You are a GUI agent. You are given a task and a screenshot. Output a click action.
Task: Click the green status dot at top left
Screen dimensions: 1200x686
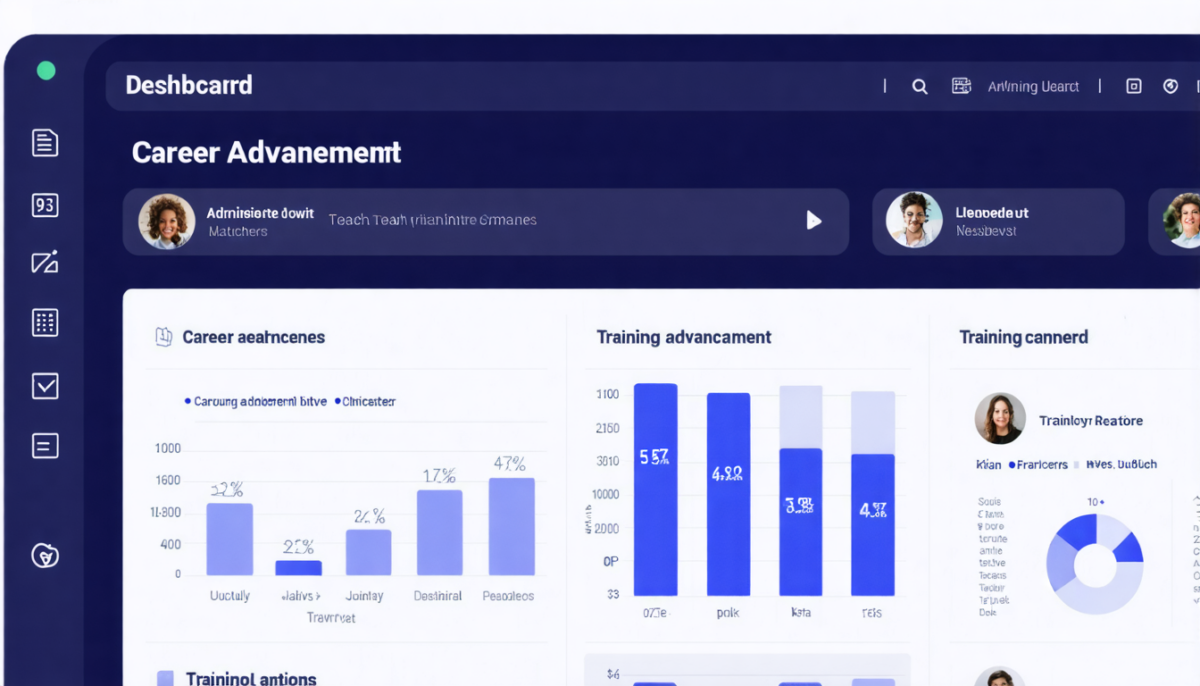(x=46, y=71)
